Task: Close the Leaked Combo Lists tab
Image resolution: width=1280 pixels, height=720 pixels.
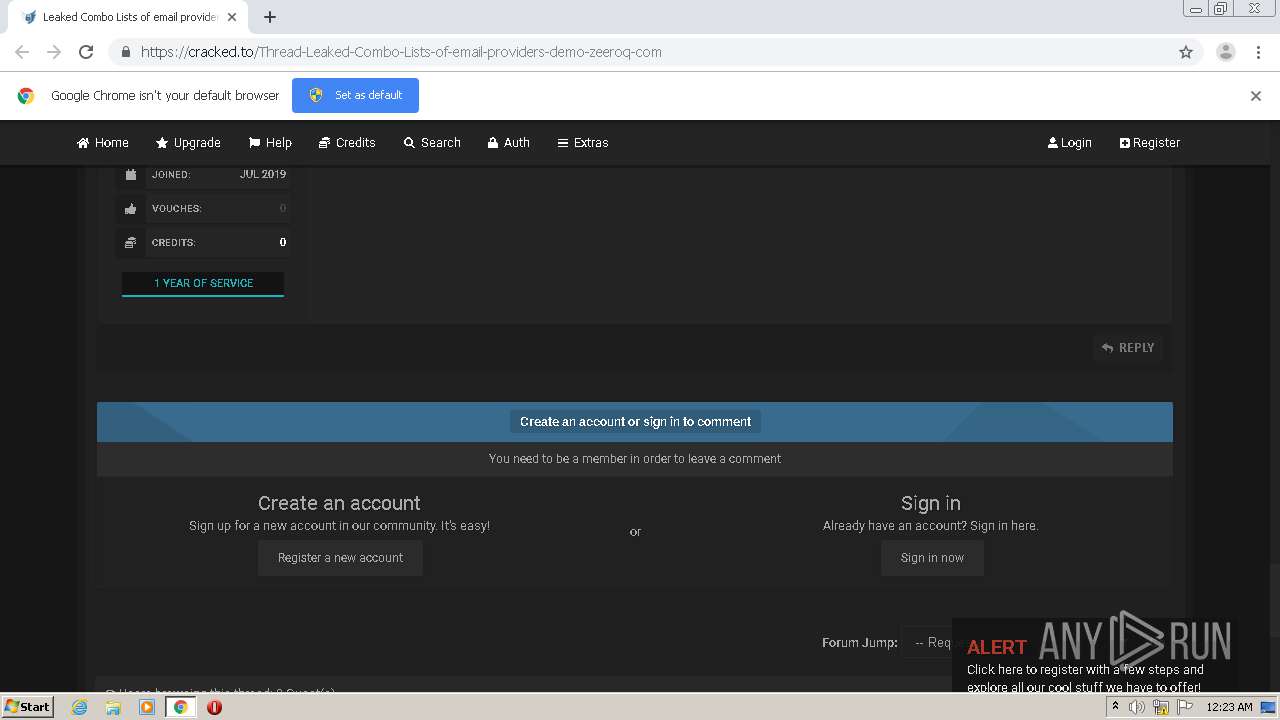Action: 232,17
